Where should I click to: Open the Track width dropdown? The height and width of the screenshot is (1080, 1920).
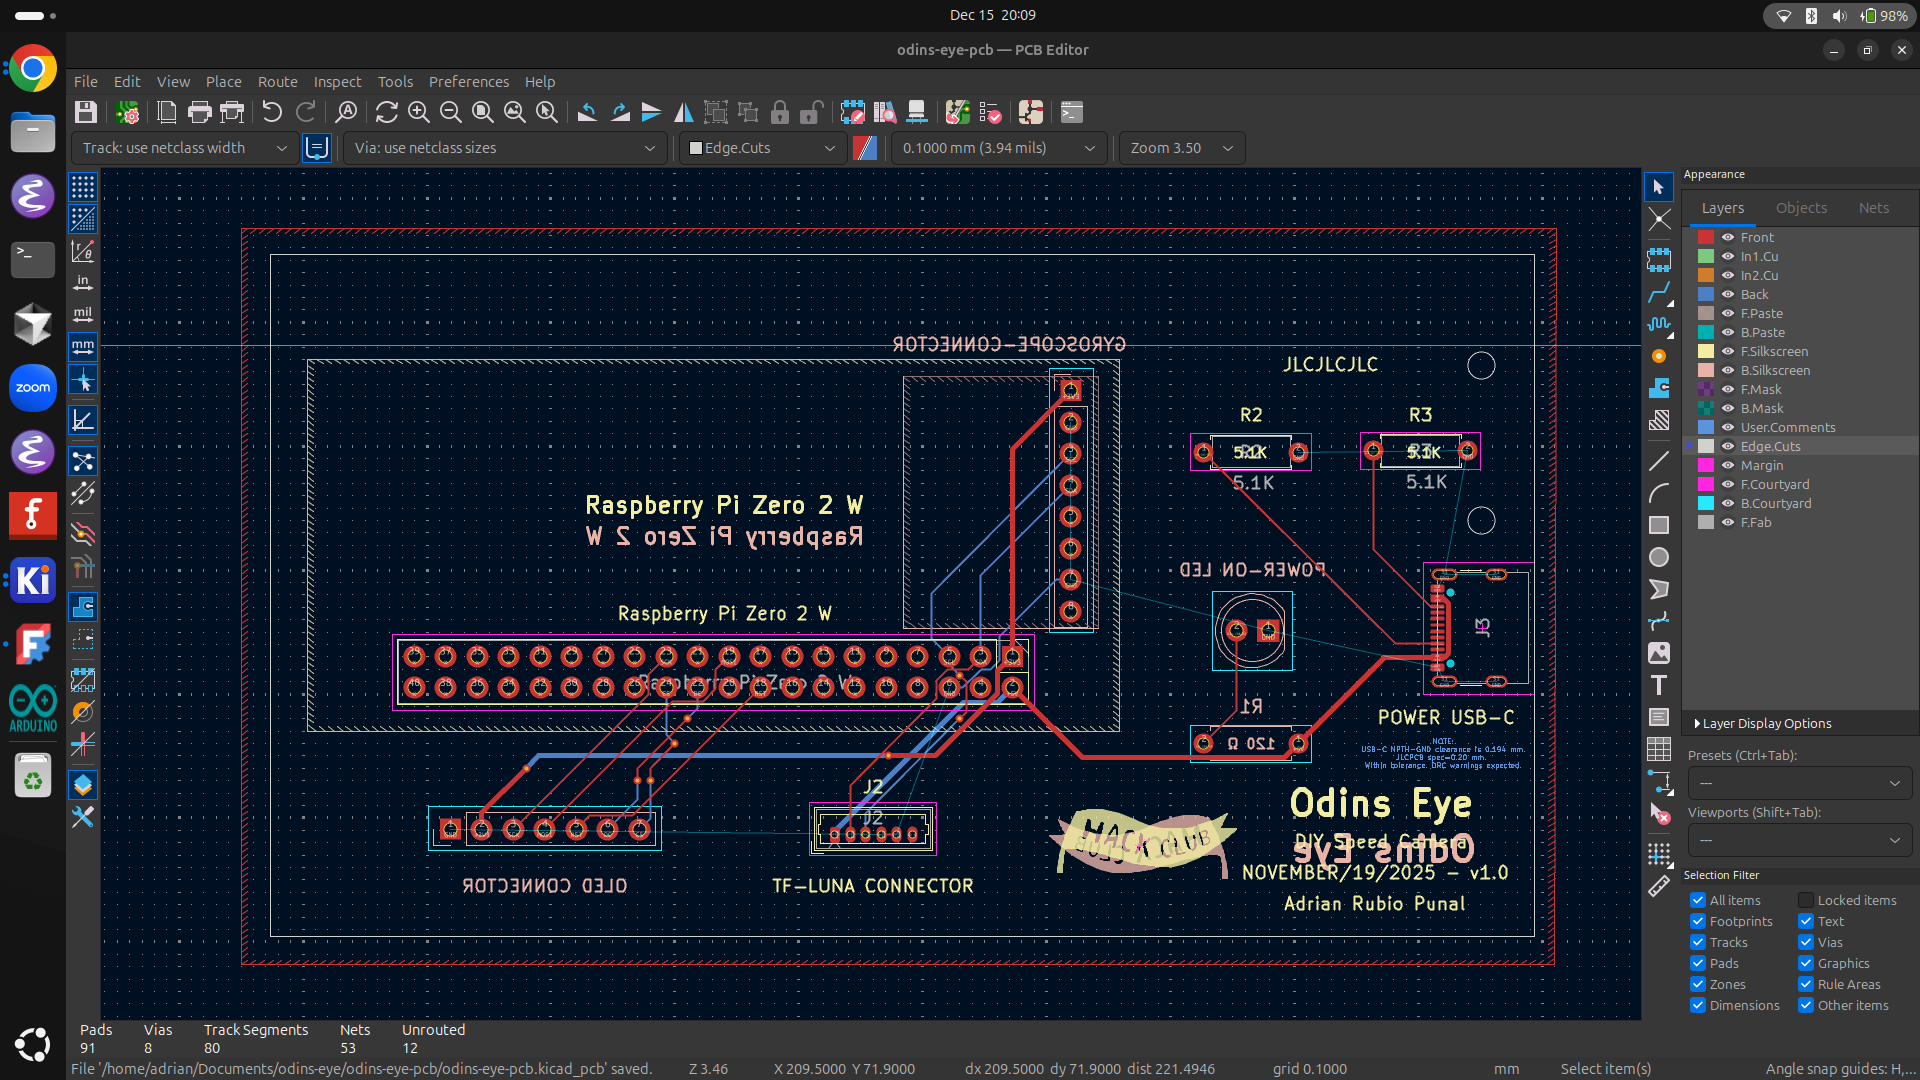pos(185,148)
